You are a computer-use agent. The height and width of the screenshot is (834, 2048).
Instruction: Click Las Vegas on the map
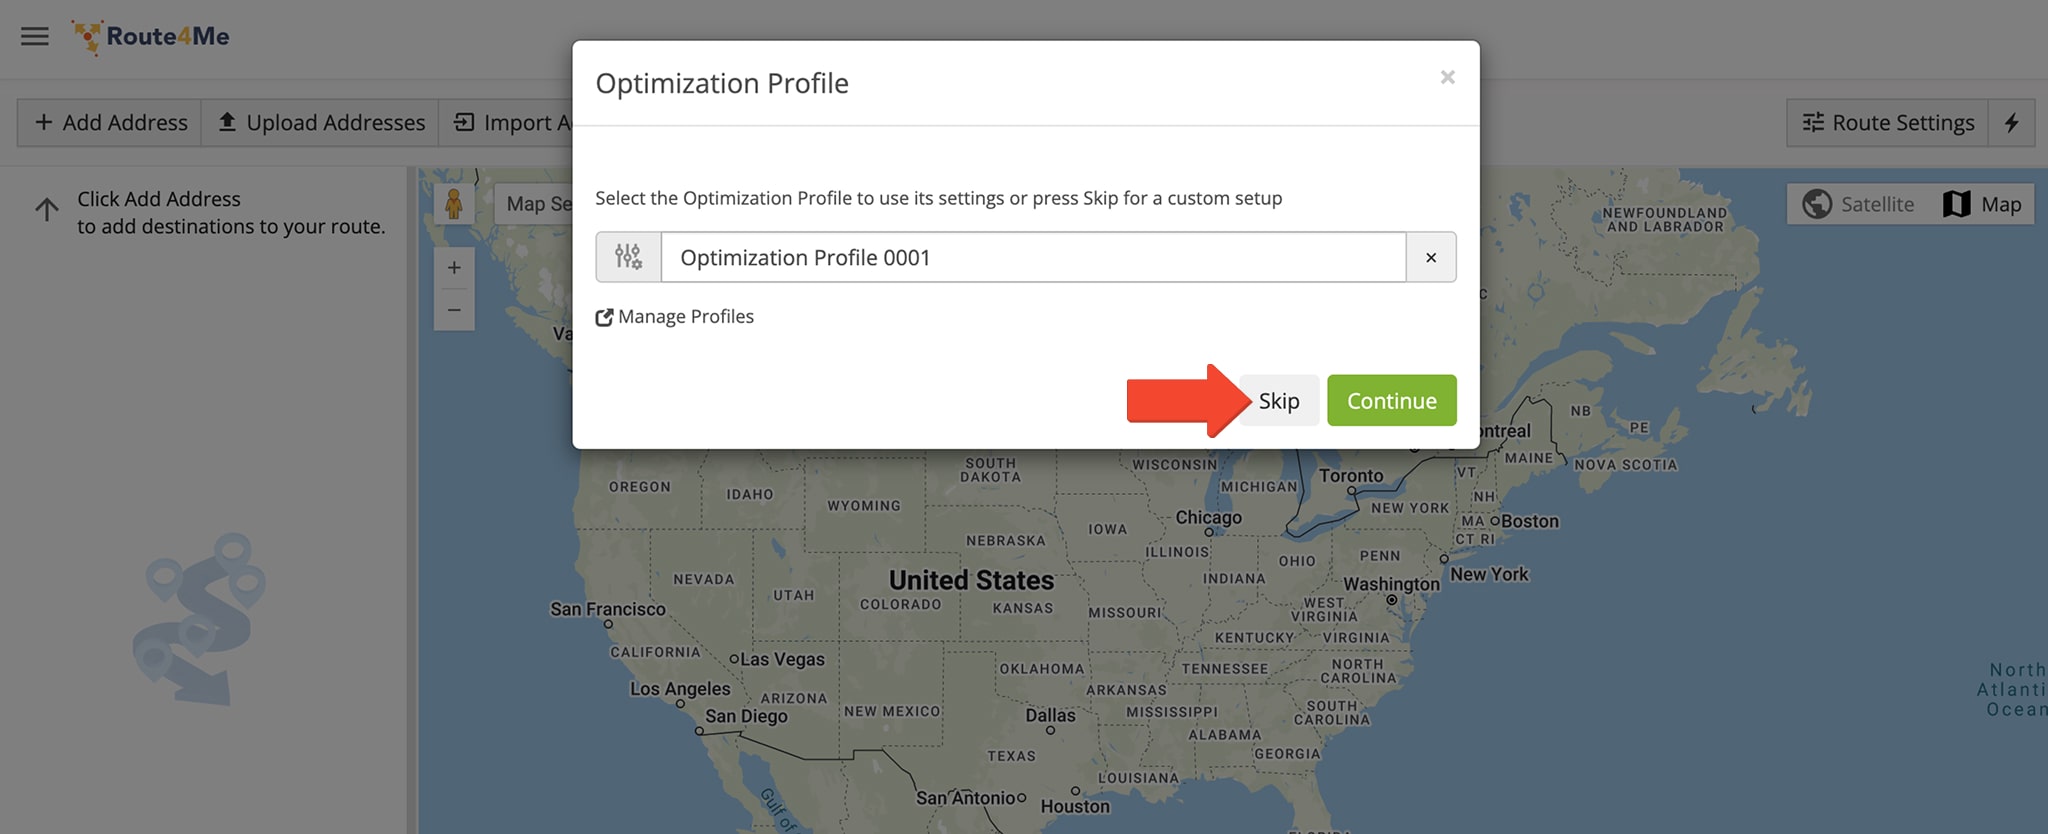pos(782,660)
